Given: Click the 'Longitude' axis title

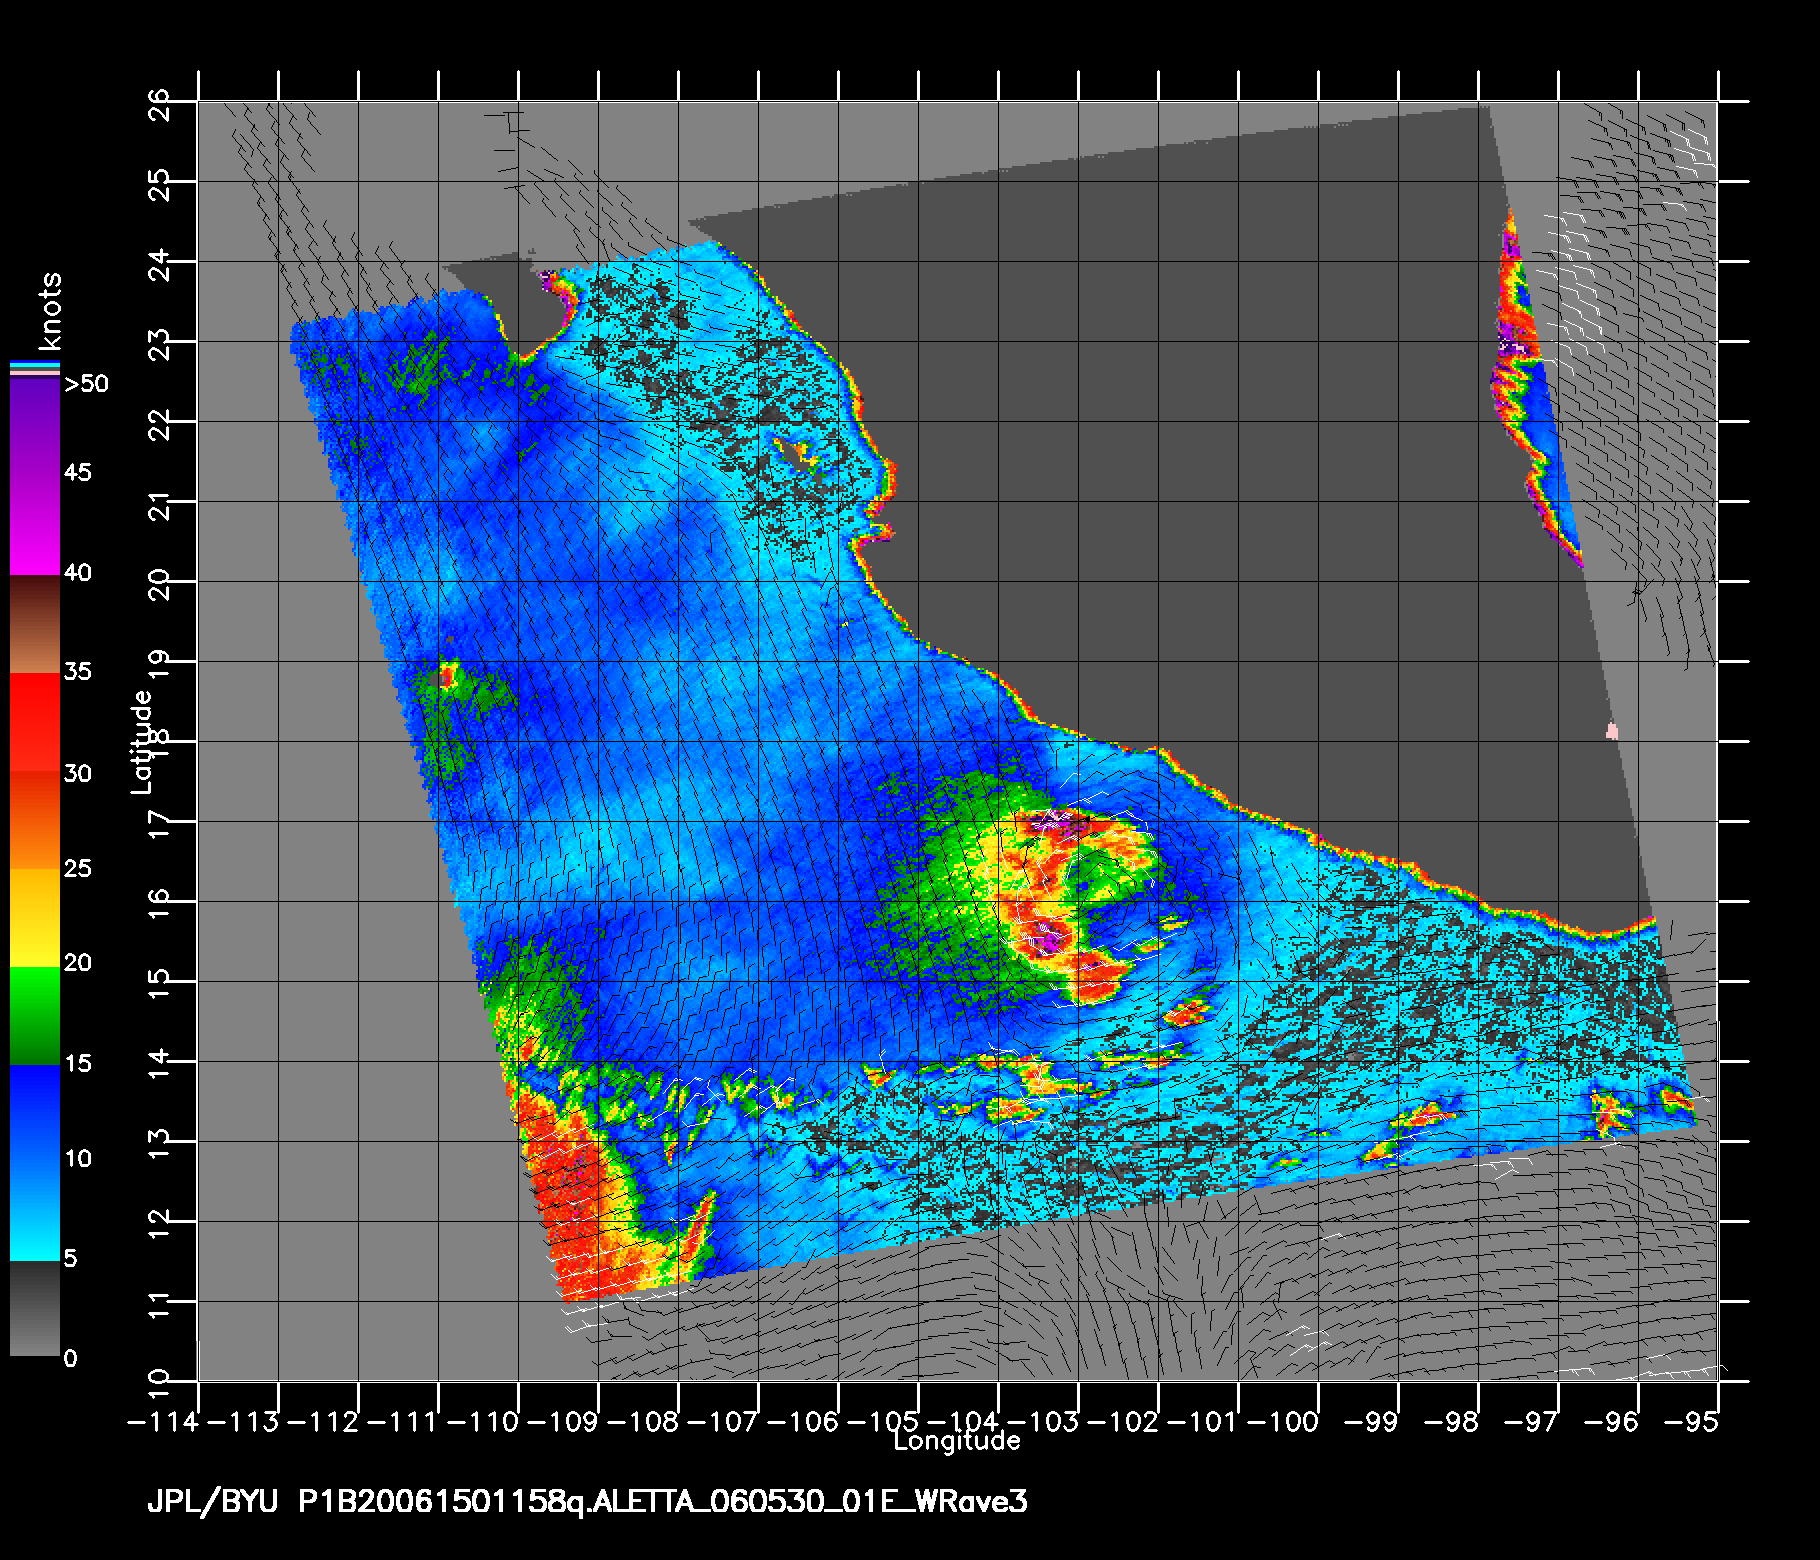Looking at the screenshot, I should 957,1441.
